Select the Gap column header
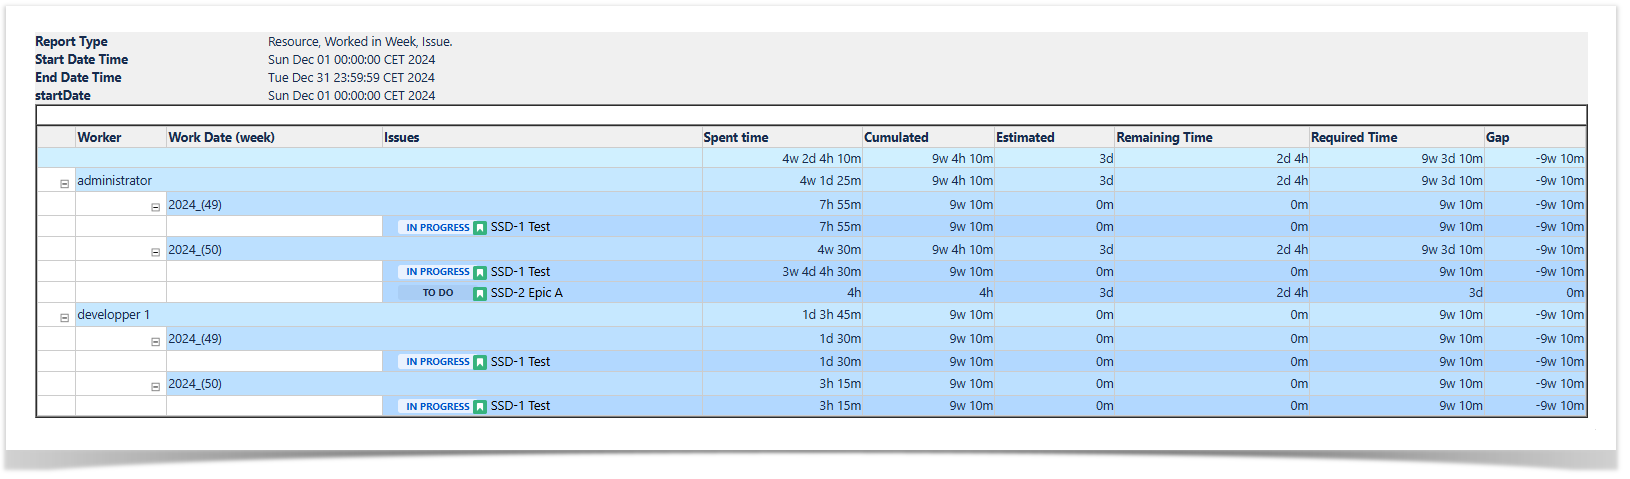Viewport: 1630px width, 479px height. pyautogui.click(x=1497, y=137)
